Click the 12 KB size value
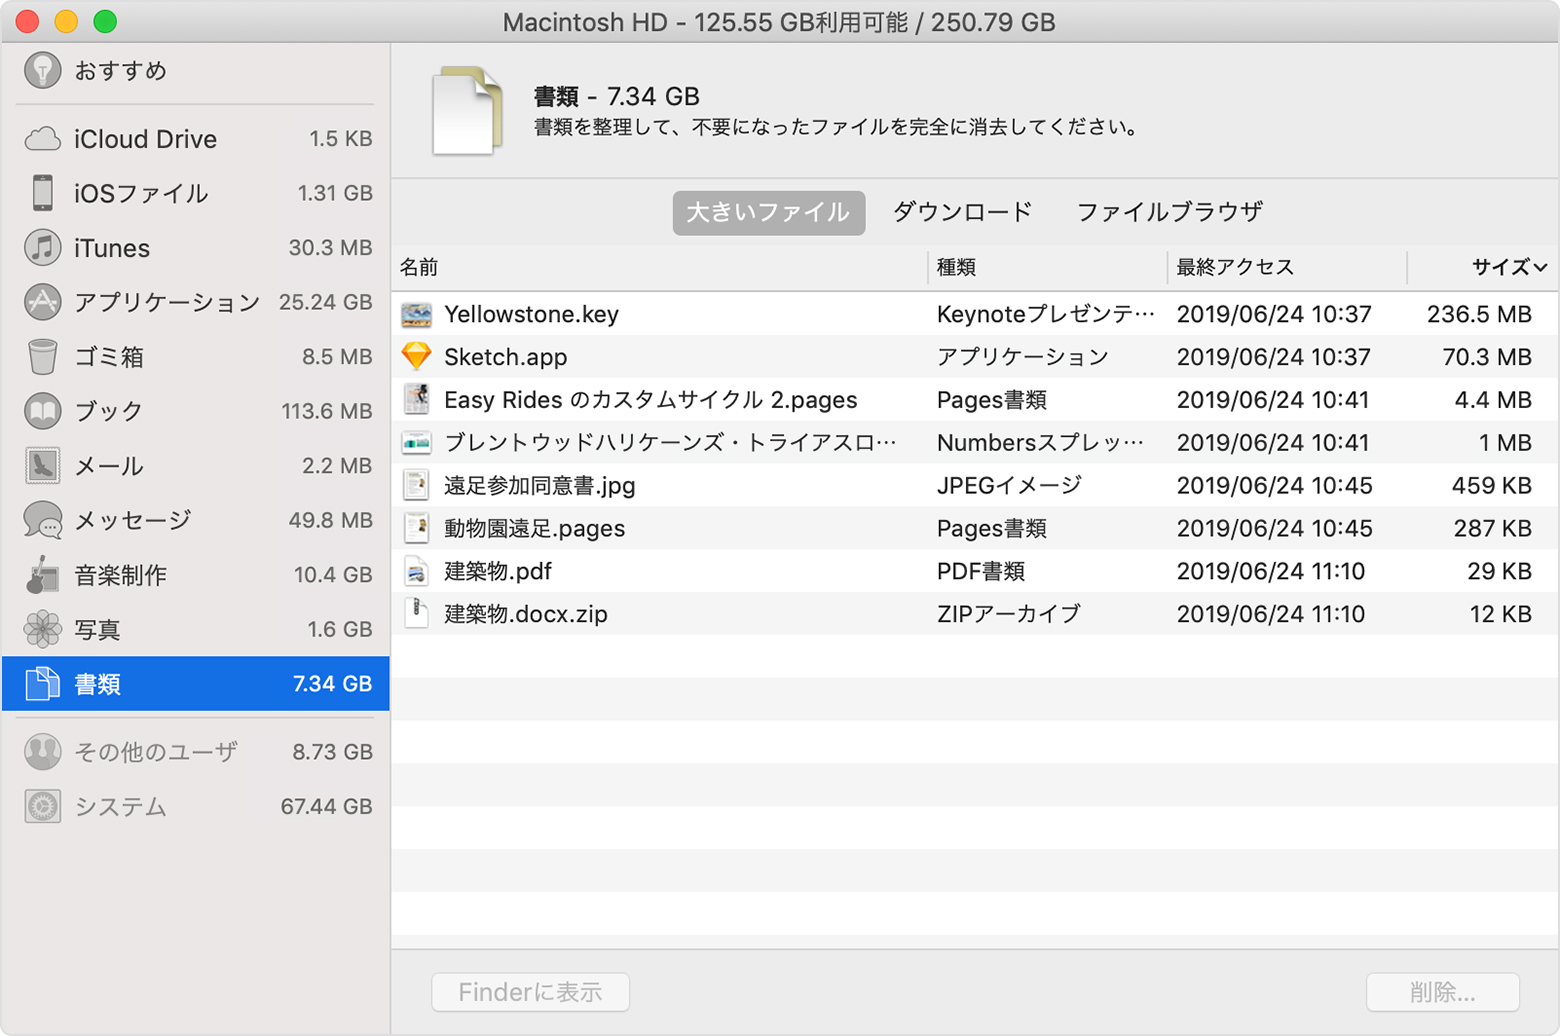 click(1500, 614)
